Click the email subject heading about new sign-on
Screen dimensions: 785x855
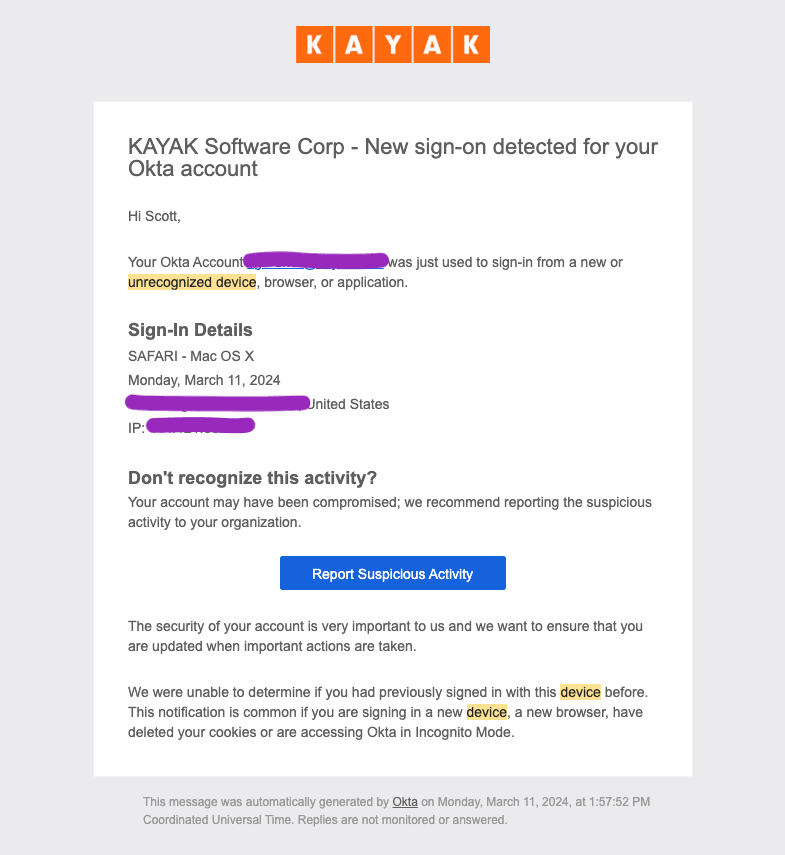tap(392, 158)
